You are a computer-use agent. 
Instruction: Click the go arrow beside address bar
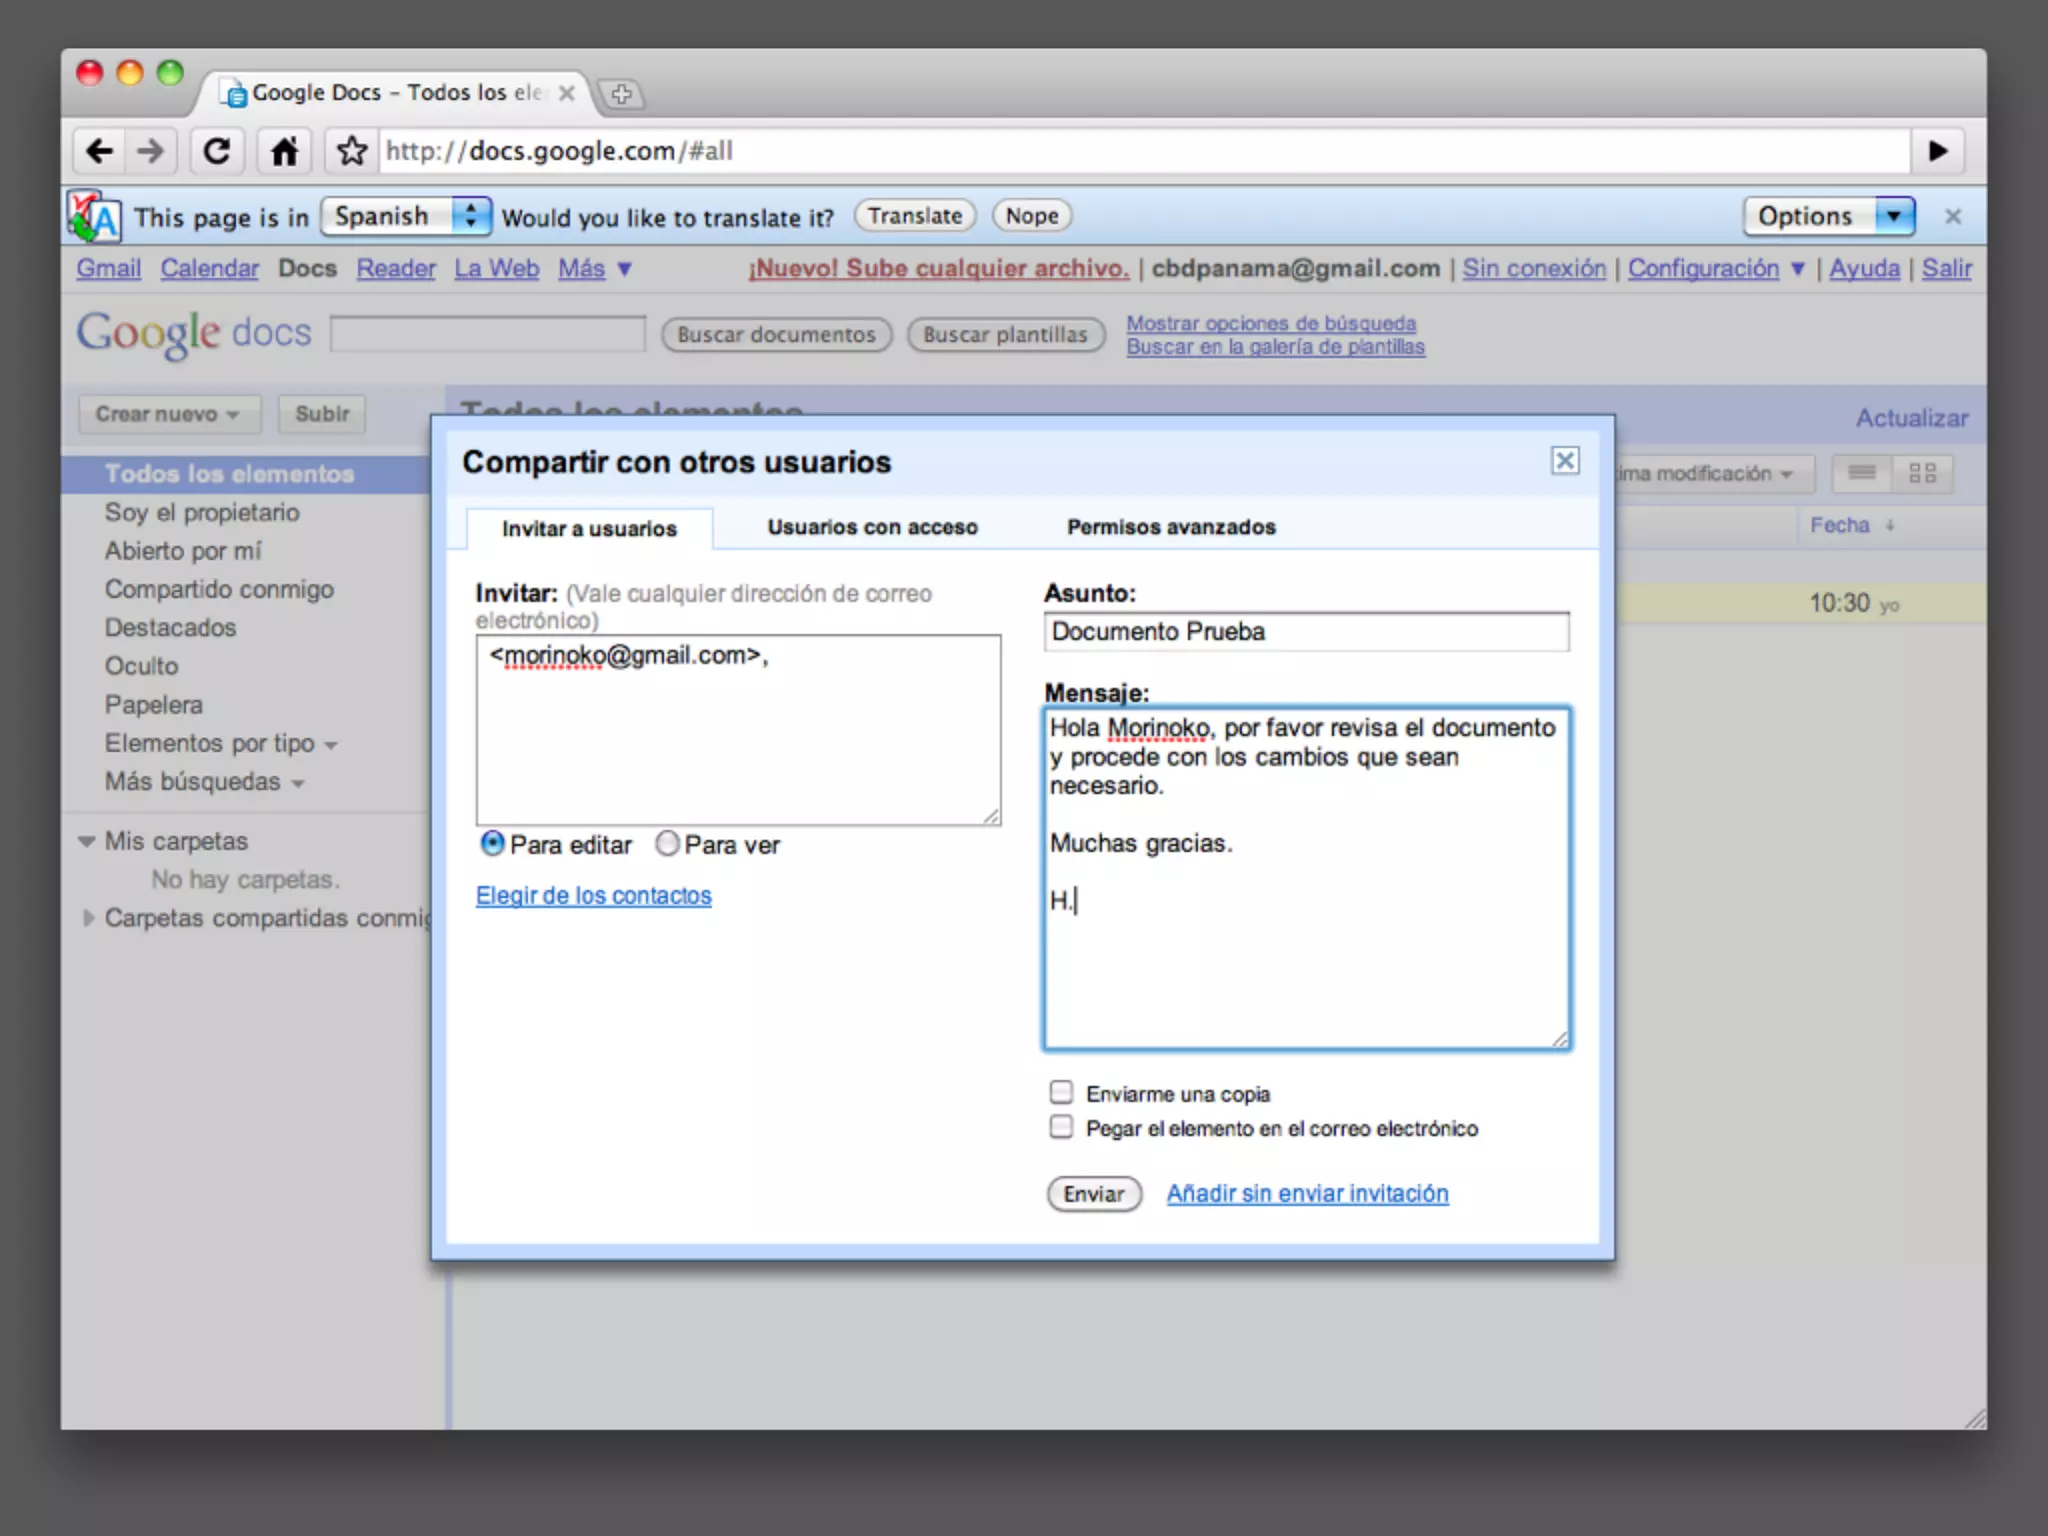coord(1937,151)
